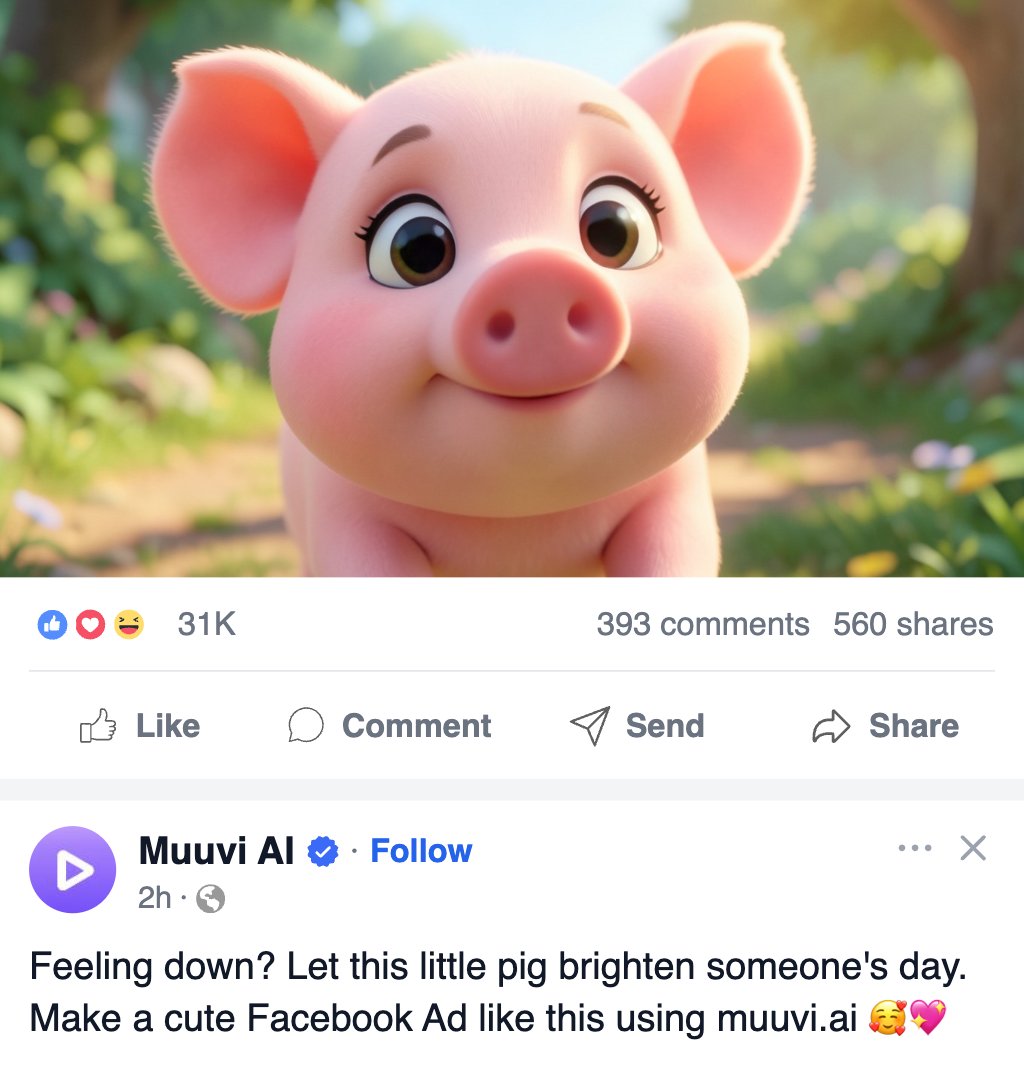This screenshot has height=1071, width=1024.
Task: Open the three-dot post options menu
Action: click(x=915, y=848)
